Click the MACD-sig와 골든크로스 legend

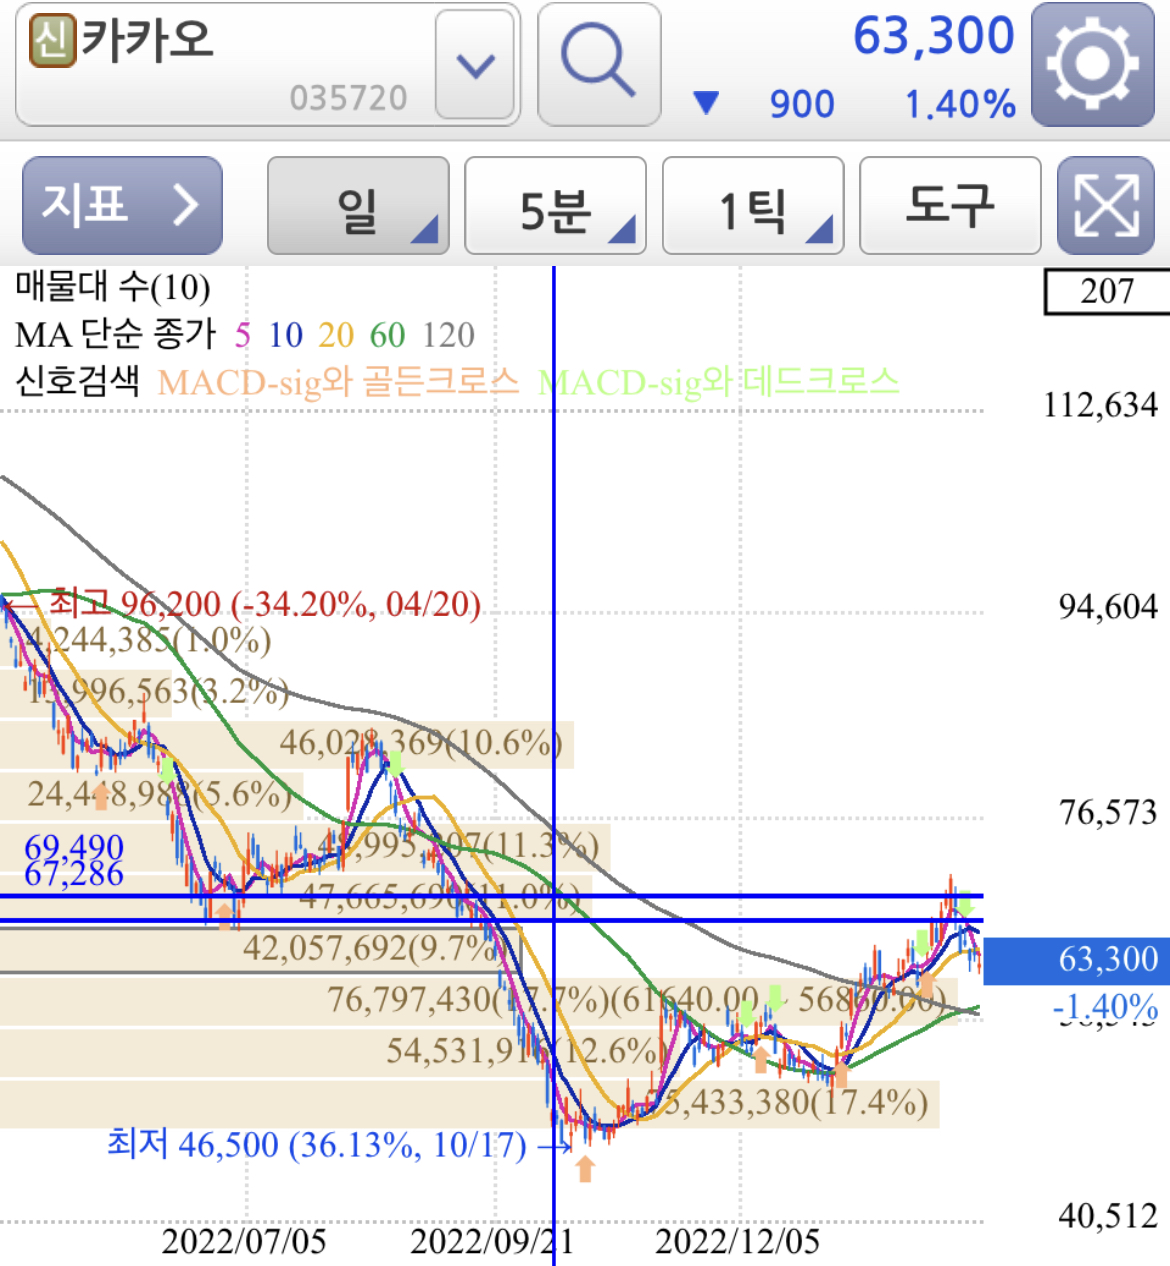click(339, 382)
